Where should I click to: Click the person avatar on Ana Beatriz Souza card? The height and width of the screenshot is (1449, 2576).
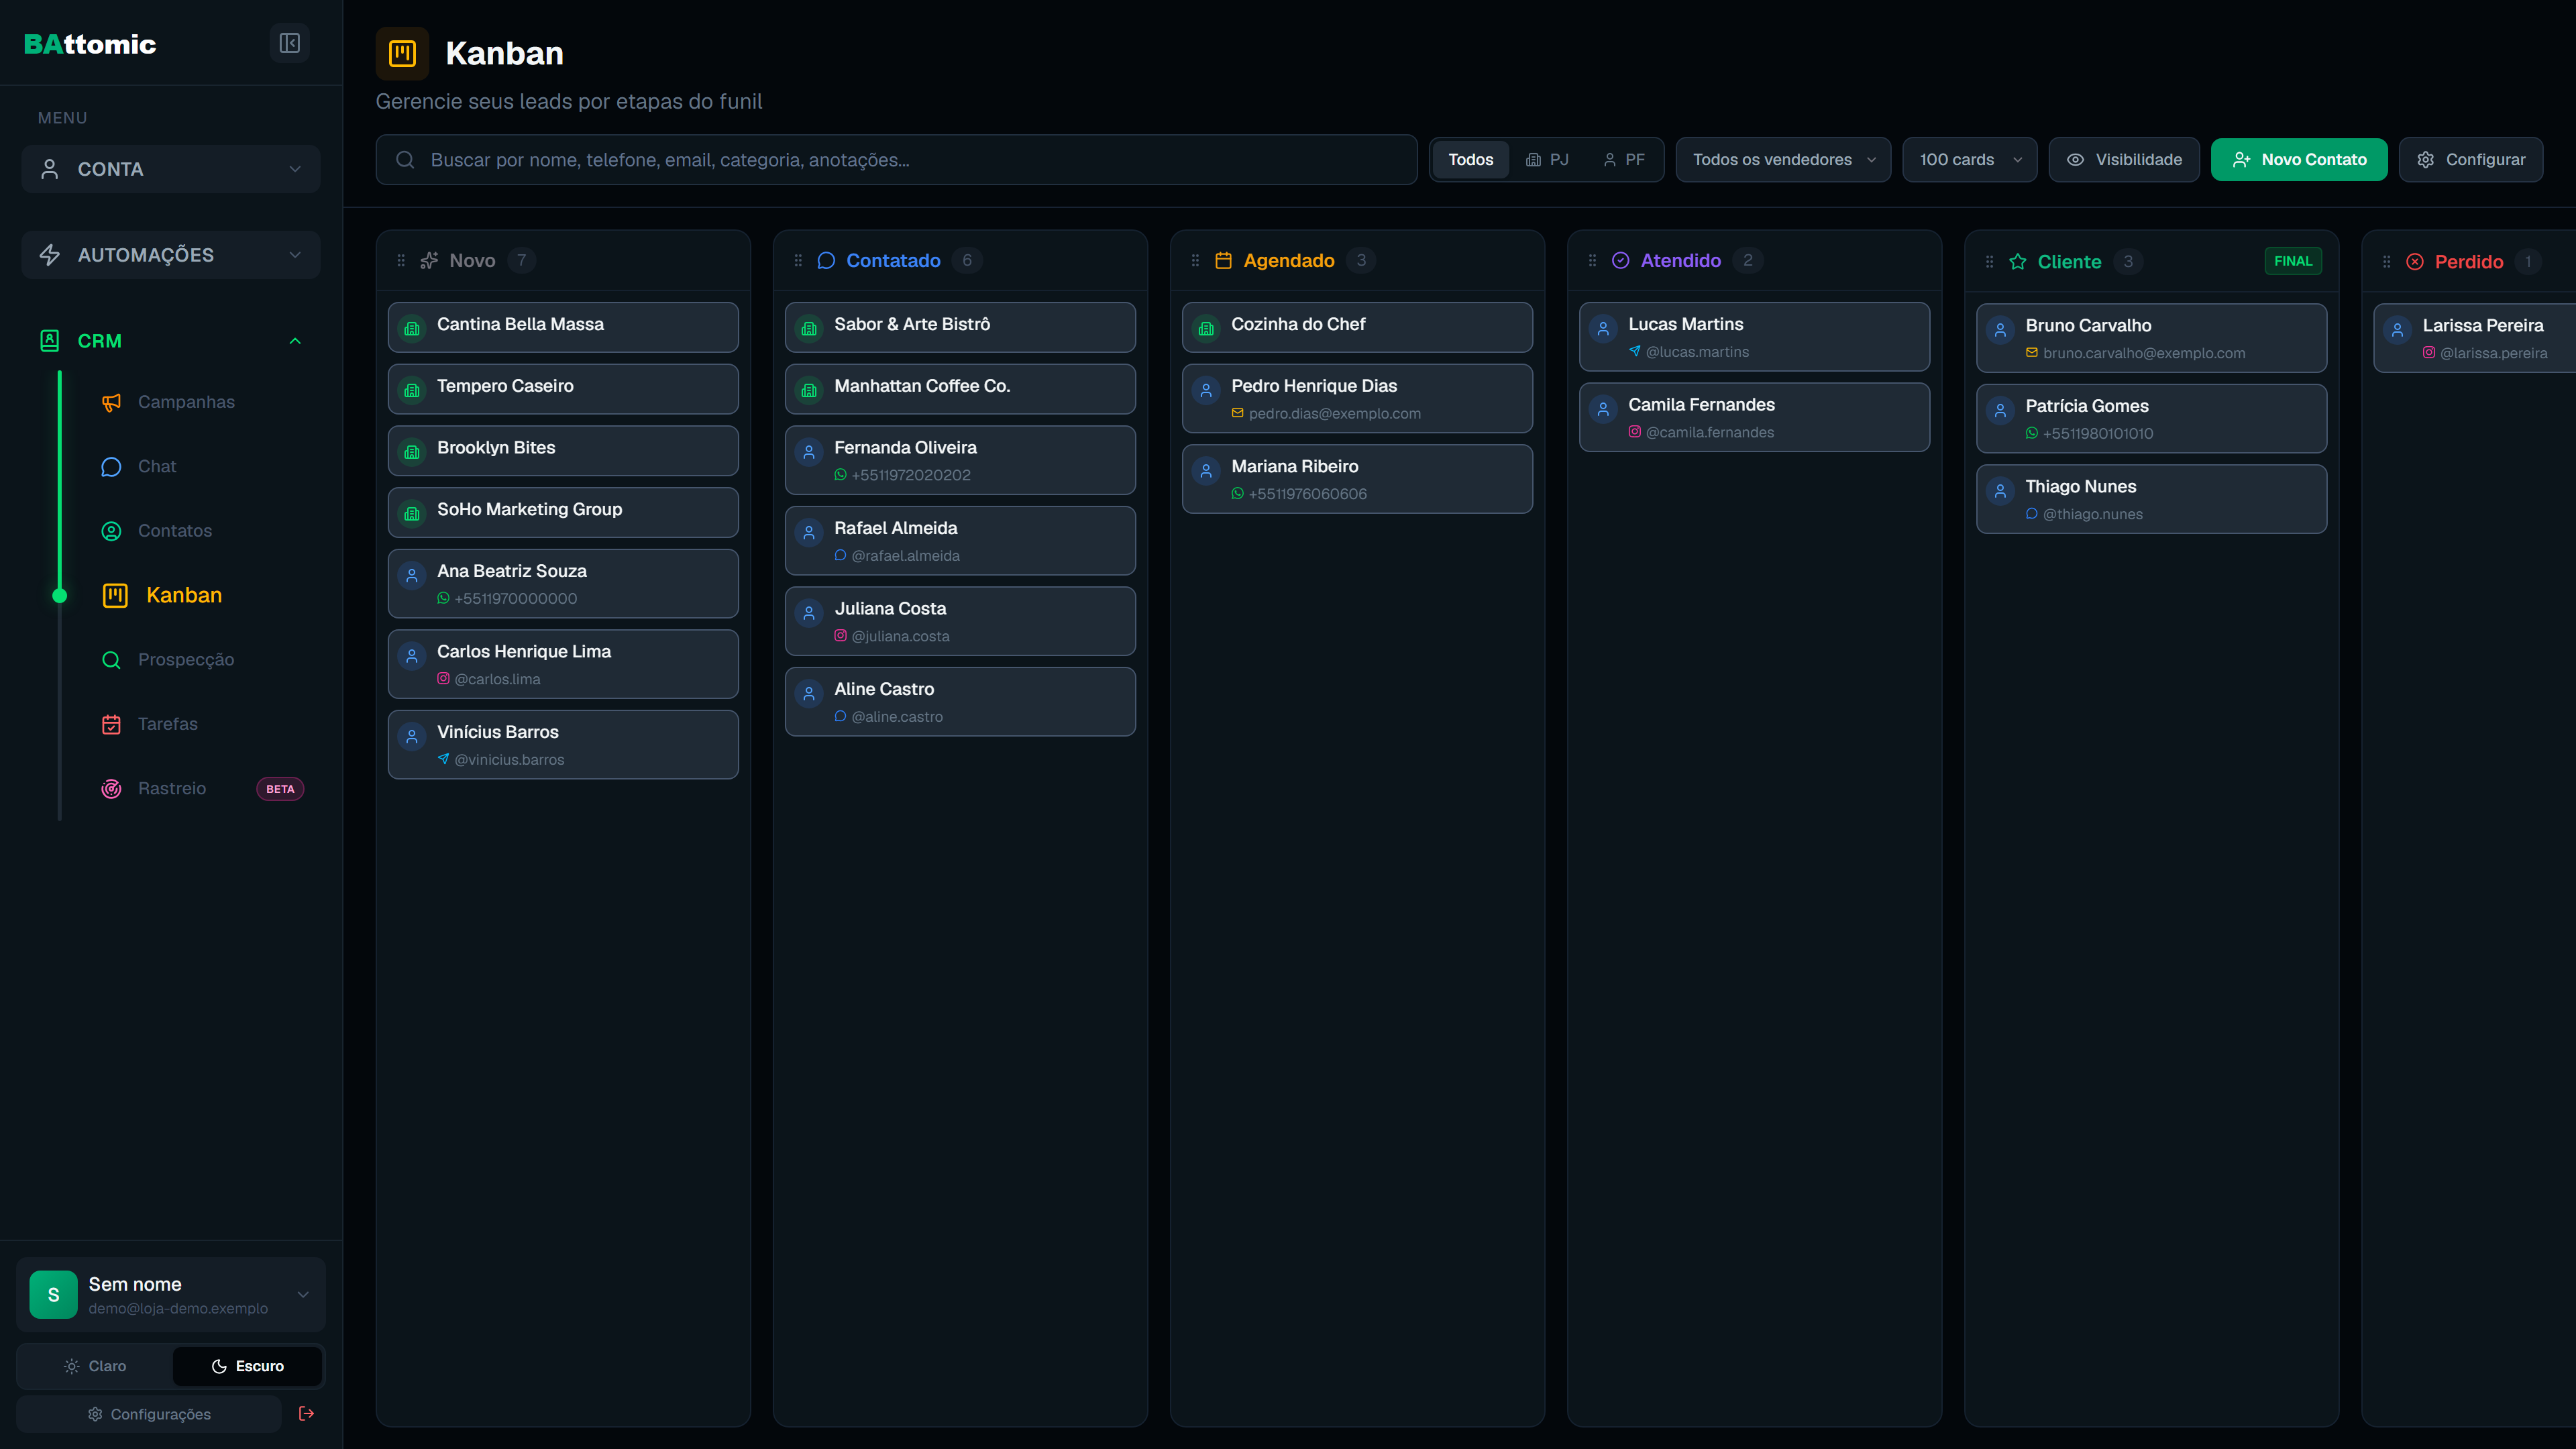[412, 575]
